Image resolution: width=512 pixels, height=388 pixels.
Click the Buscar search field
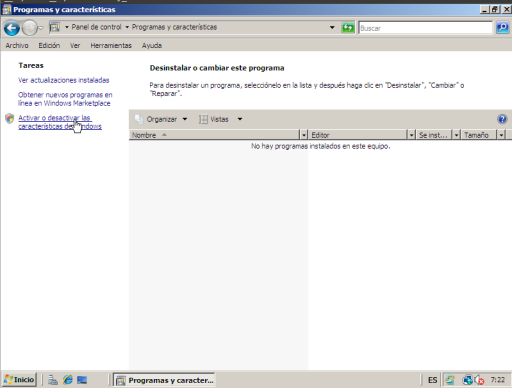pos(425,28)
